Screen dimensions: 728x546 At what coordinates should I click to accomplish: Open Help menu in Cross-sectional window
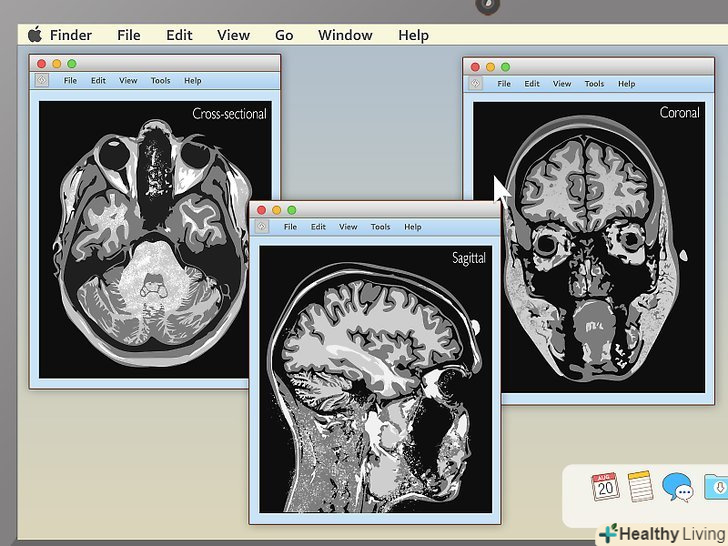192,81
